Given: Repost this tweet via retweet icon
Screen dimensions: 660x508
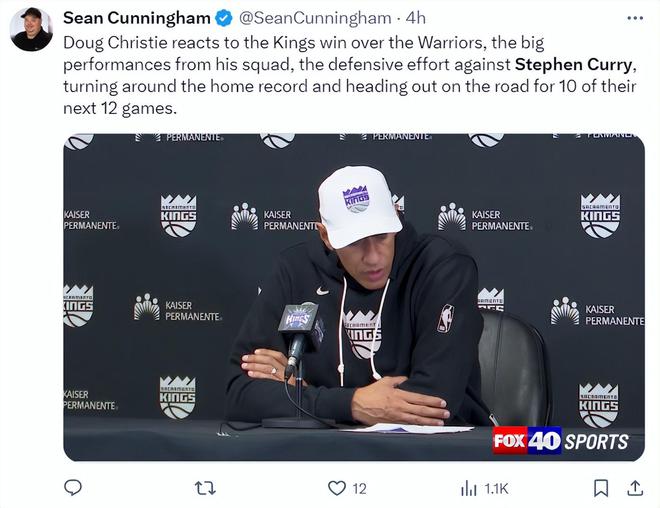Looking at the screenshot, I should pos(205,488).
